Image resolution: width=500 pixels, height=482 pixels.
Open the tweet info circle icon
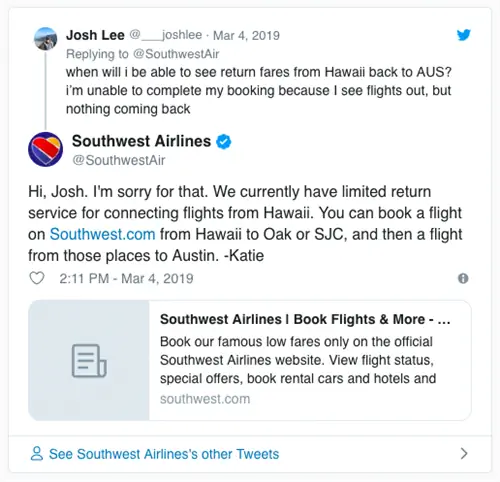[x=463, y=278]
